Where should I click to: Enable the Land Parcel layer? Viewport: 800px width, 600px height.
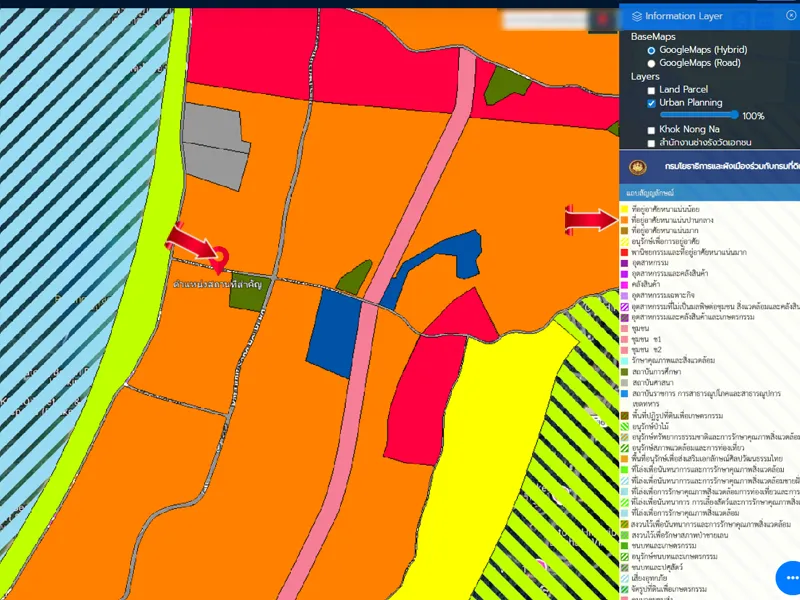pyautogui.click(x=652, y=90)
